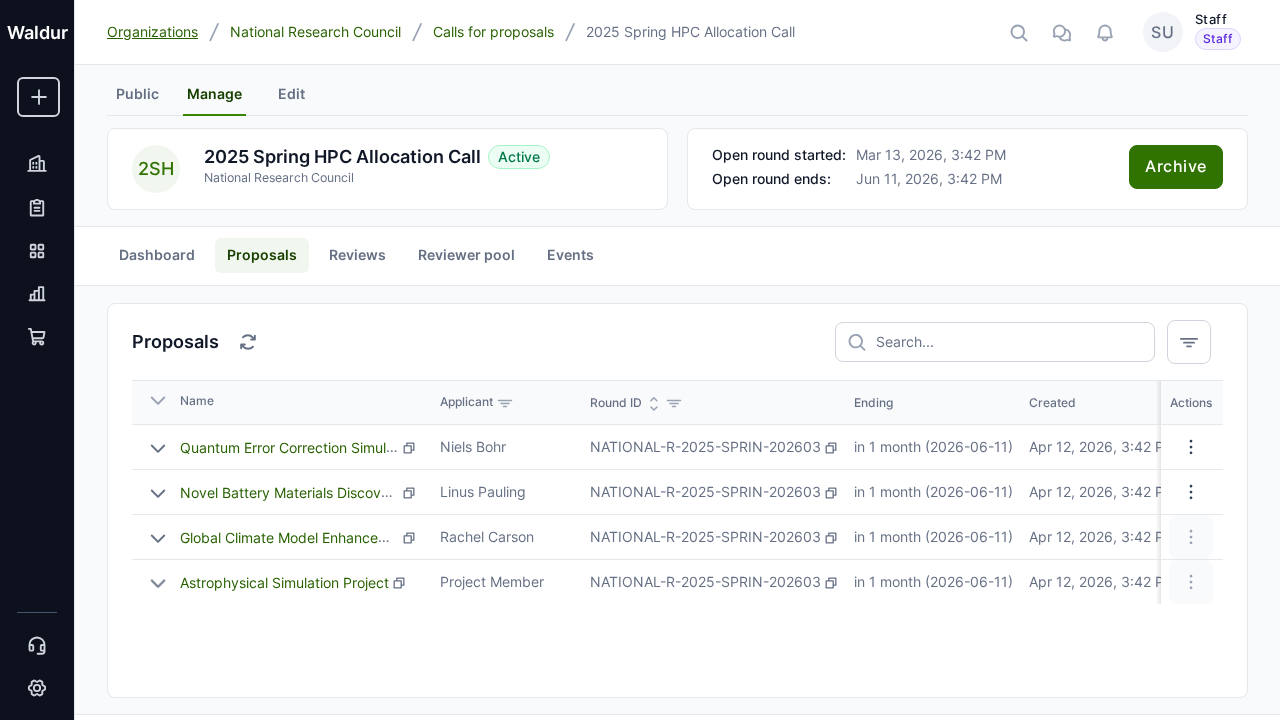Image resolution: width=1280 pixels, height=720 pixels.
Task: Sort the table by Round ID
Action: point(654,403)
